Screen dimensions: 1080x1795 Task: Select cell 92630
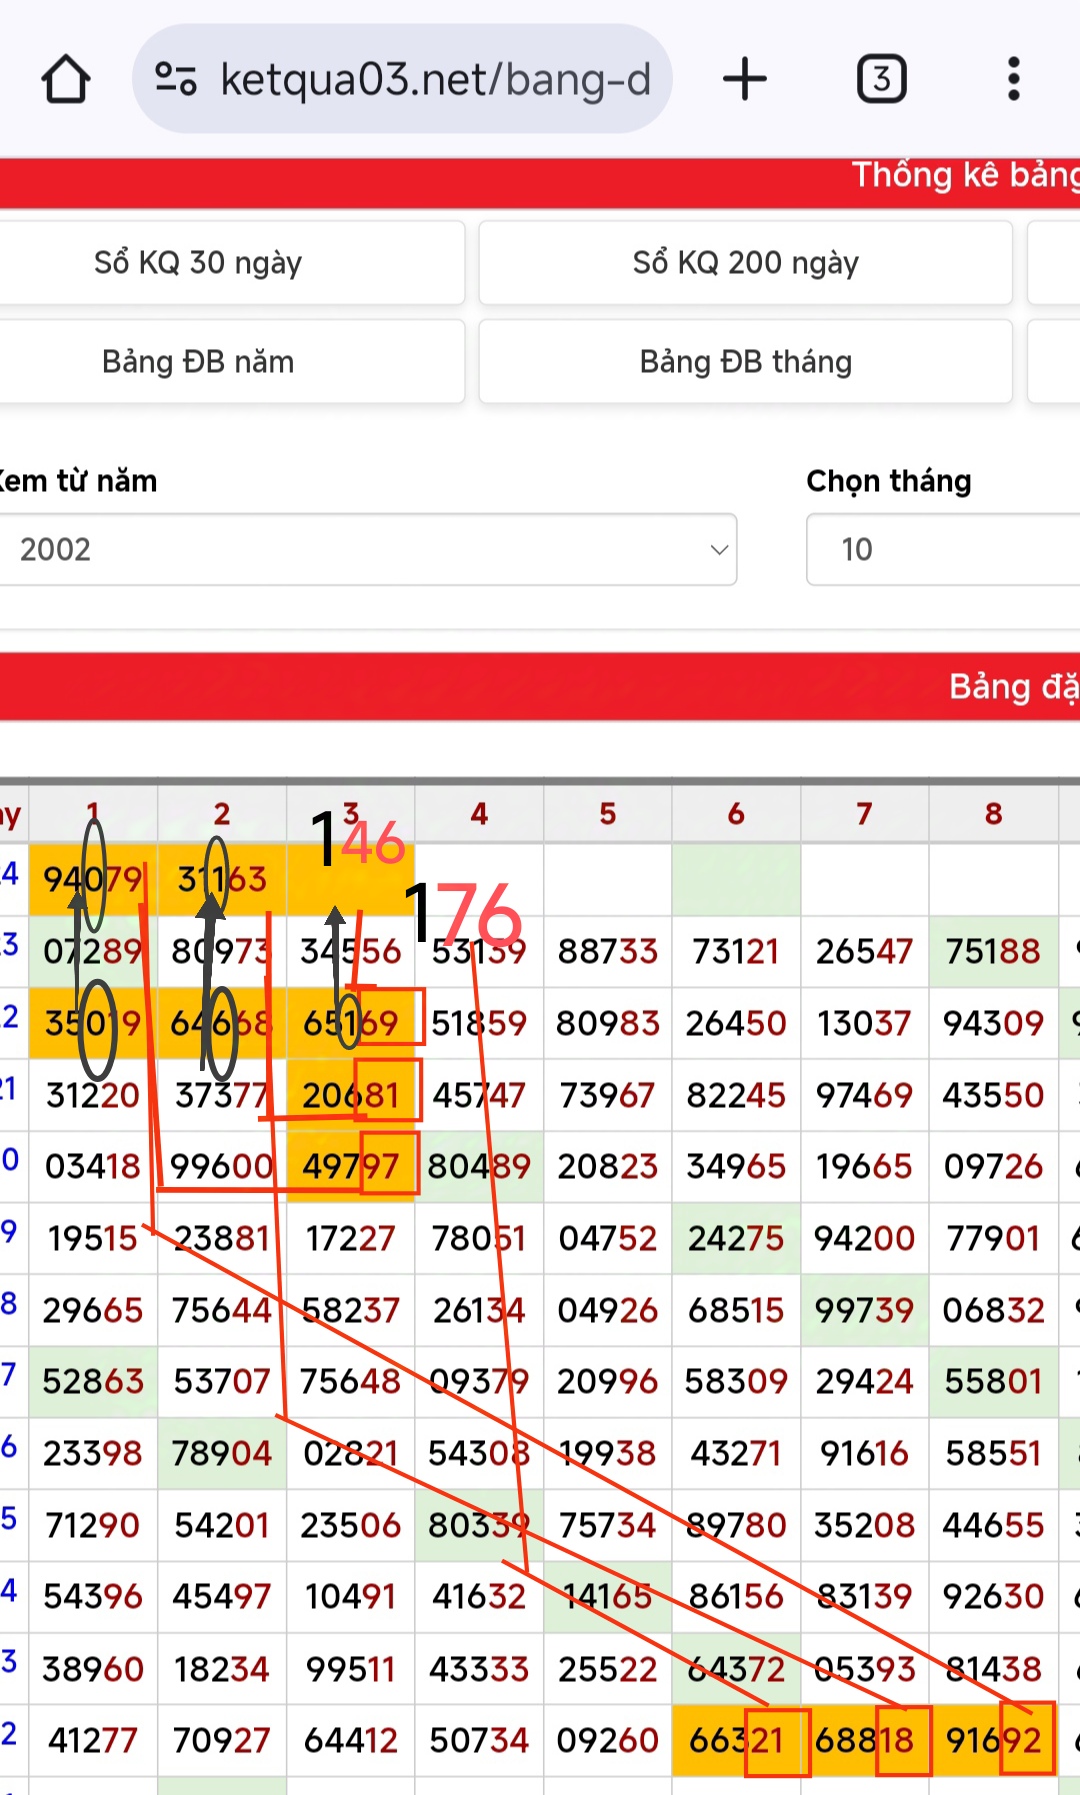click(x=993, y=1596)
